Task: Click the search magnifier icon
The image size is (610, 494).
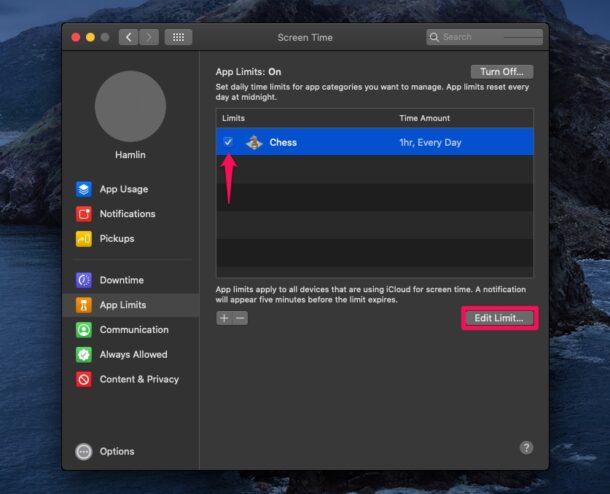Action: 434,37
